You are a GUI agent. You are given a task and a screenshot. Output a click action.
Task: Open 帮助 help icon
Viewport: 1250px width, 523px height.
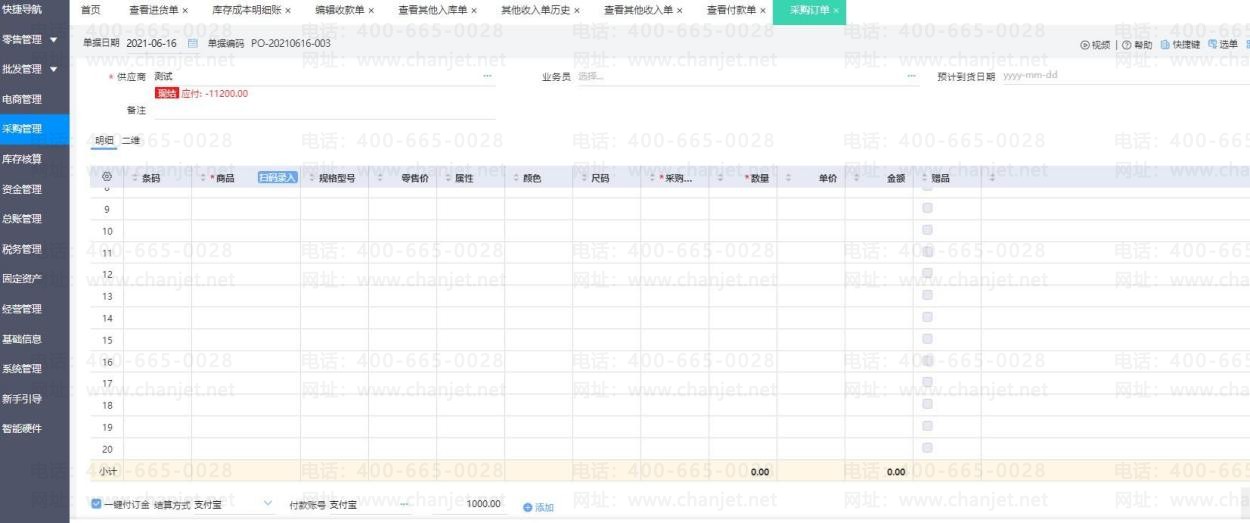coord(1126,45)
